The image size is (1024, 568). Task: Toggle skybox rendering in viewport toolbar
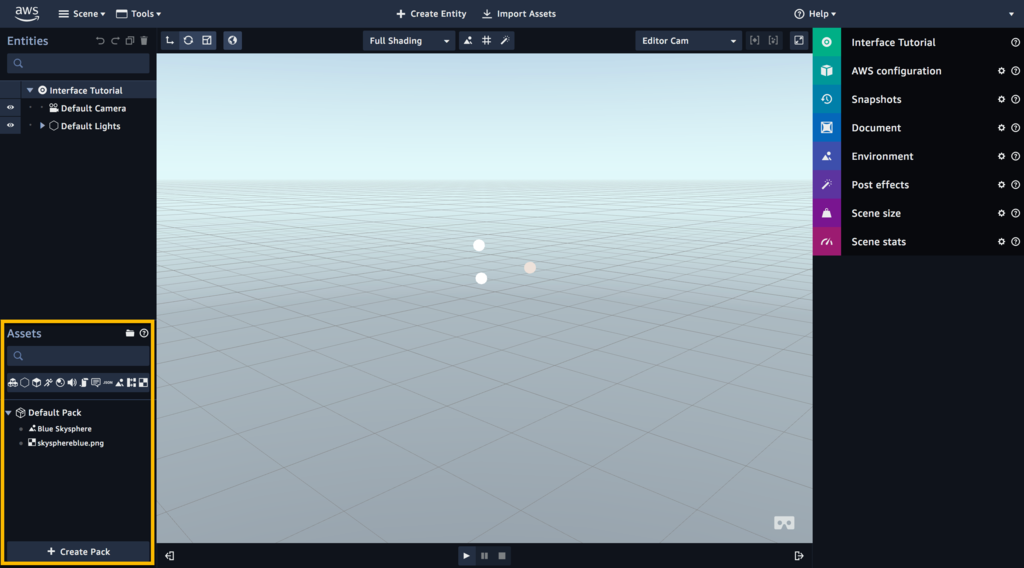[468, 40]
